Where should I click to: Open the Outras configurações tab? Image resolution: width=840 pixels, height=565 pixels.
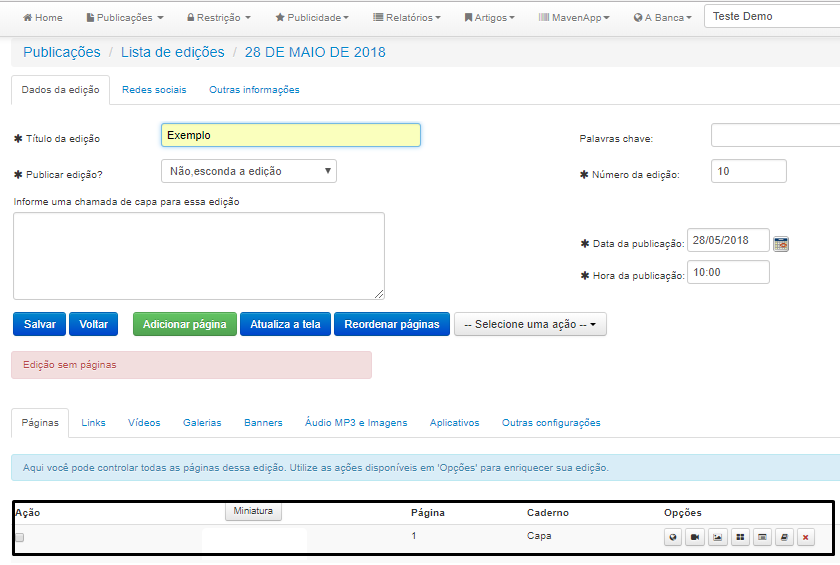tap(551, 423)
